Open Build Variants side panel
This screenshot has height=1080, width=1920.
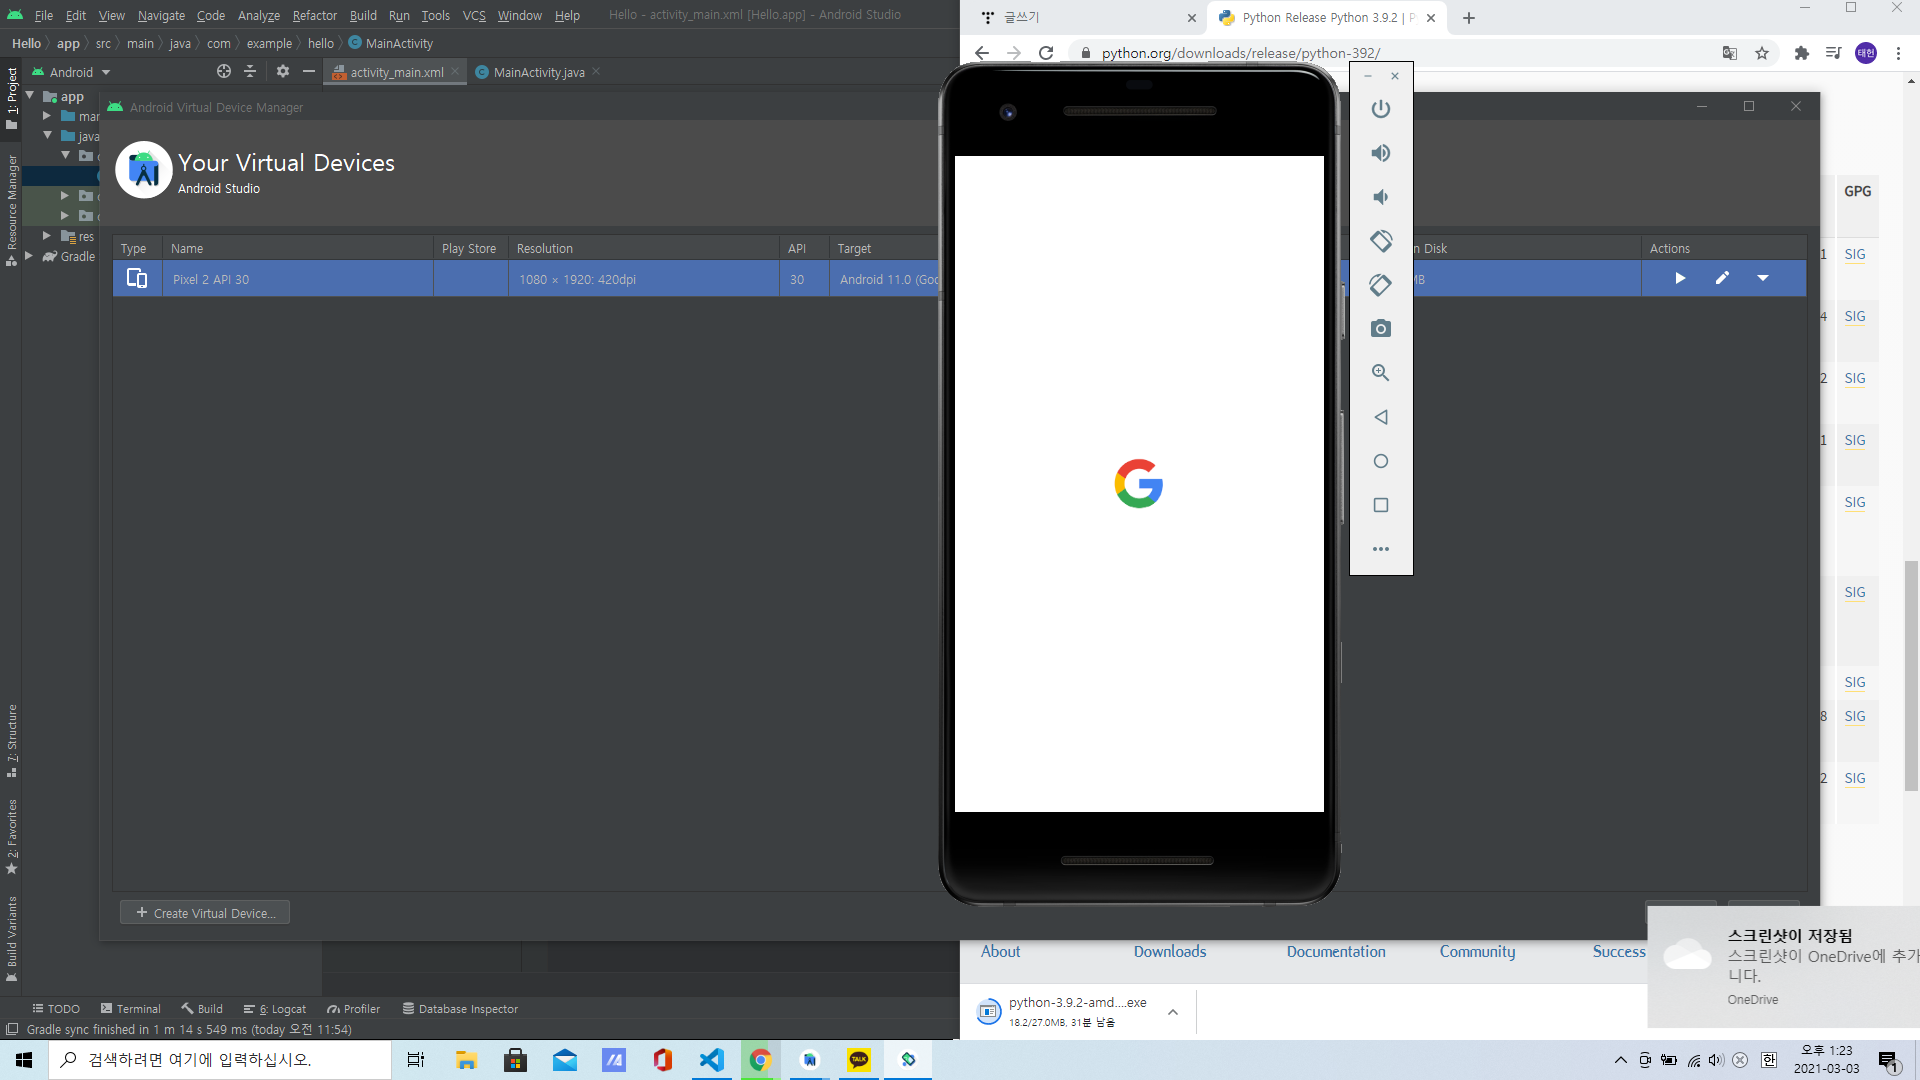[12, 938]
